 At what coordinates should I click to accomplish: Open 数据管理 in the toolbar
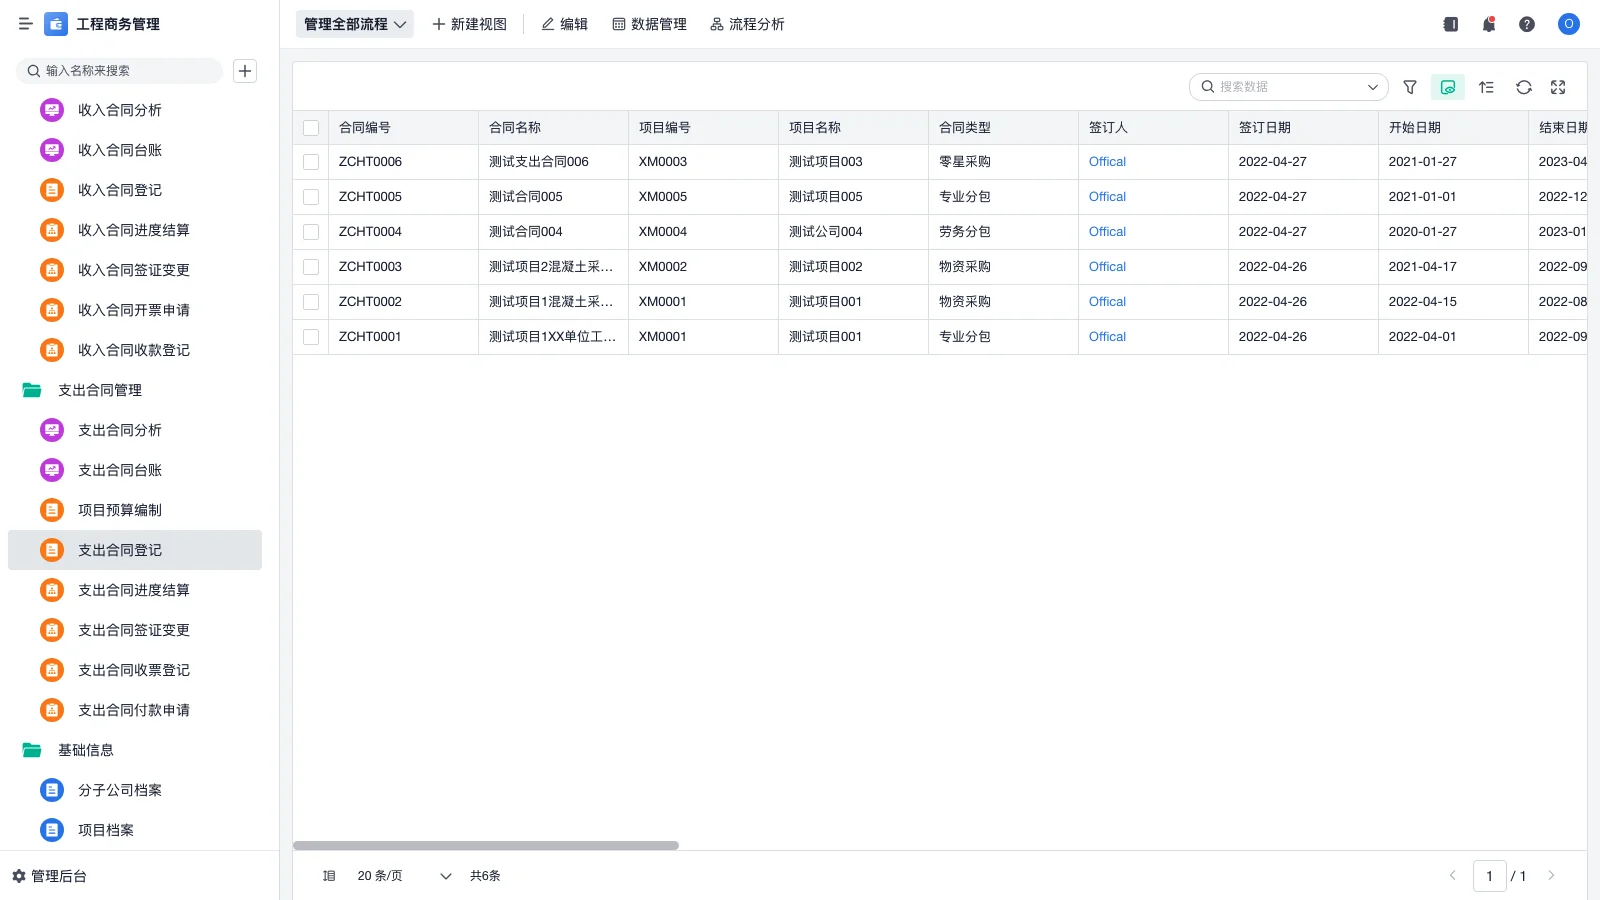(x=649, y=24)
